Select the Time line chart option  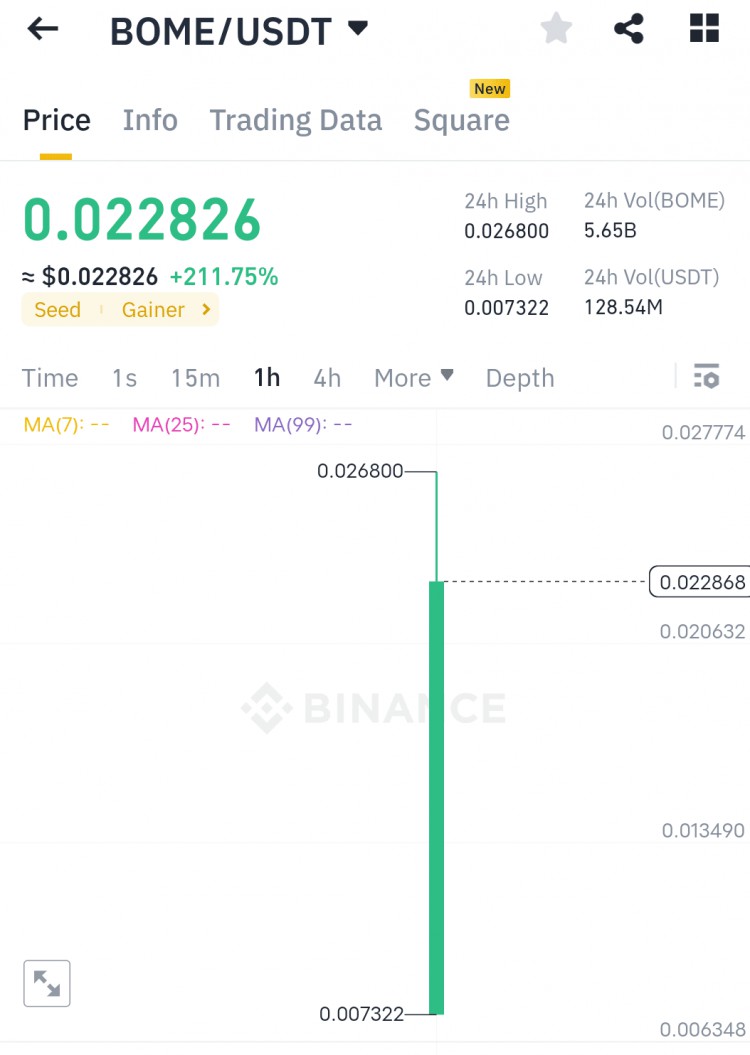[50, 377]
